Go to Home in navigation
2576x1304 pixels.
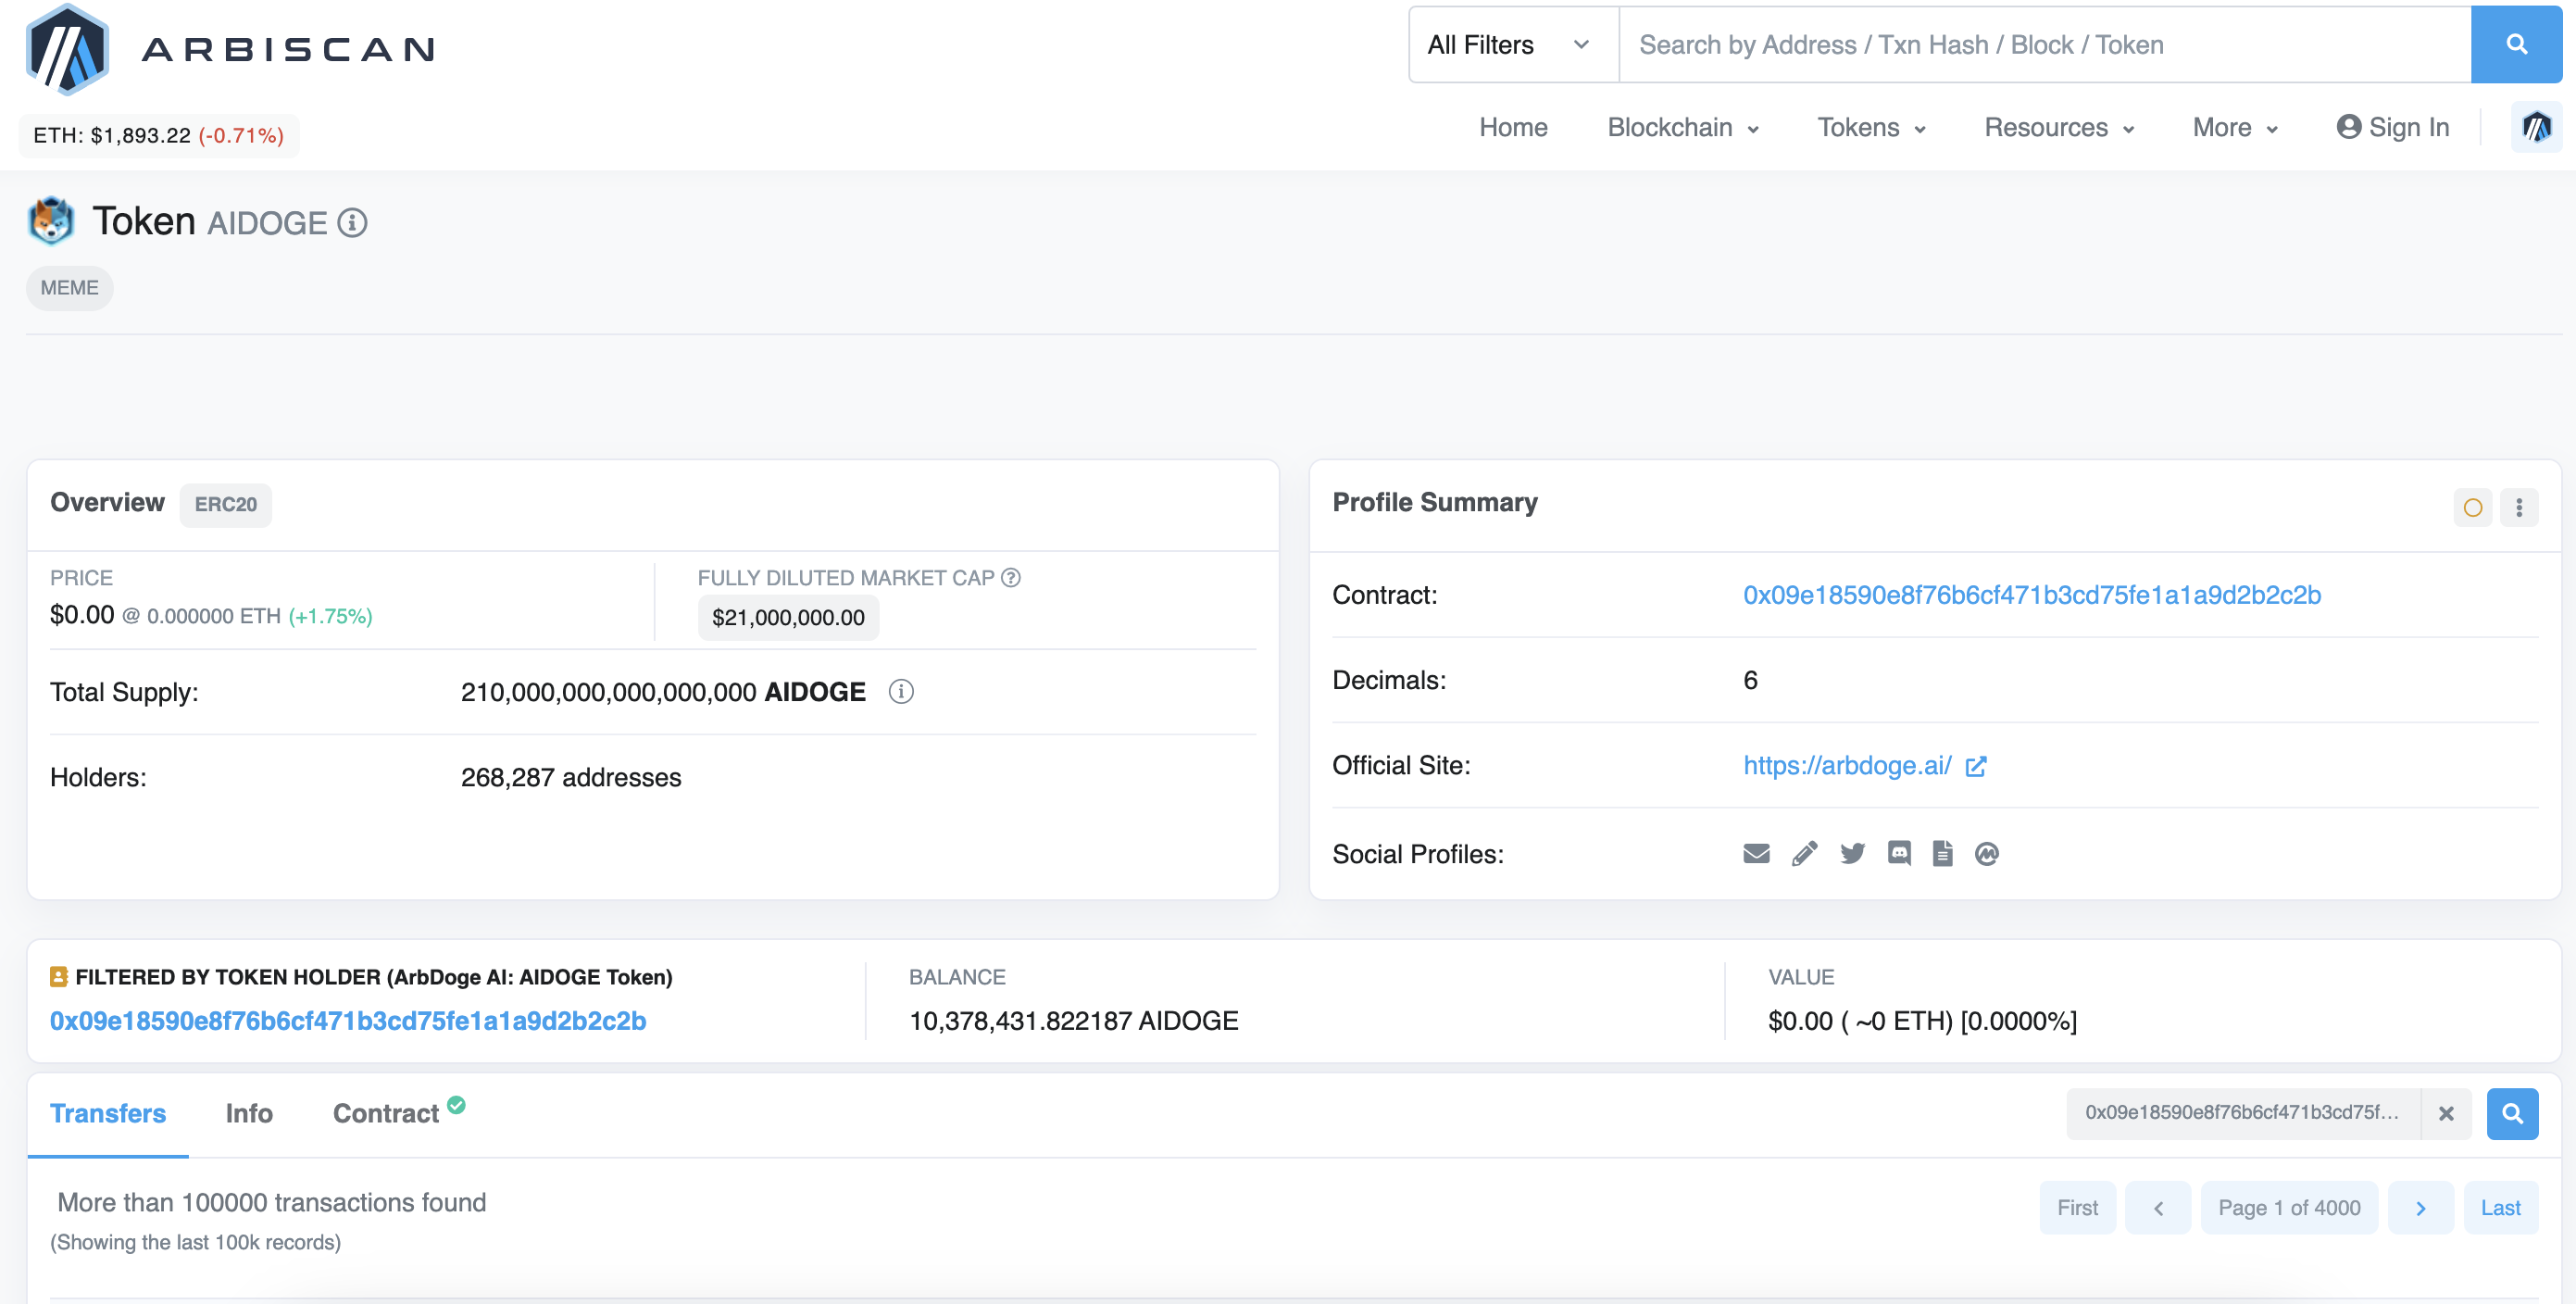click(x=1513, y=127)
